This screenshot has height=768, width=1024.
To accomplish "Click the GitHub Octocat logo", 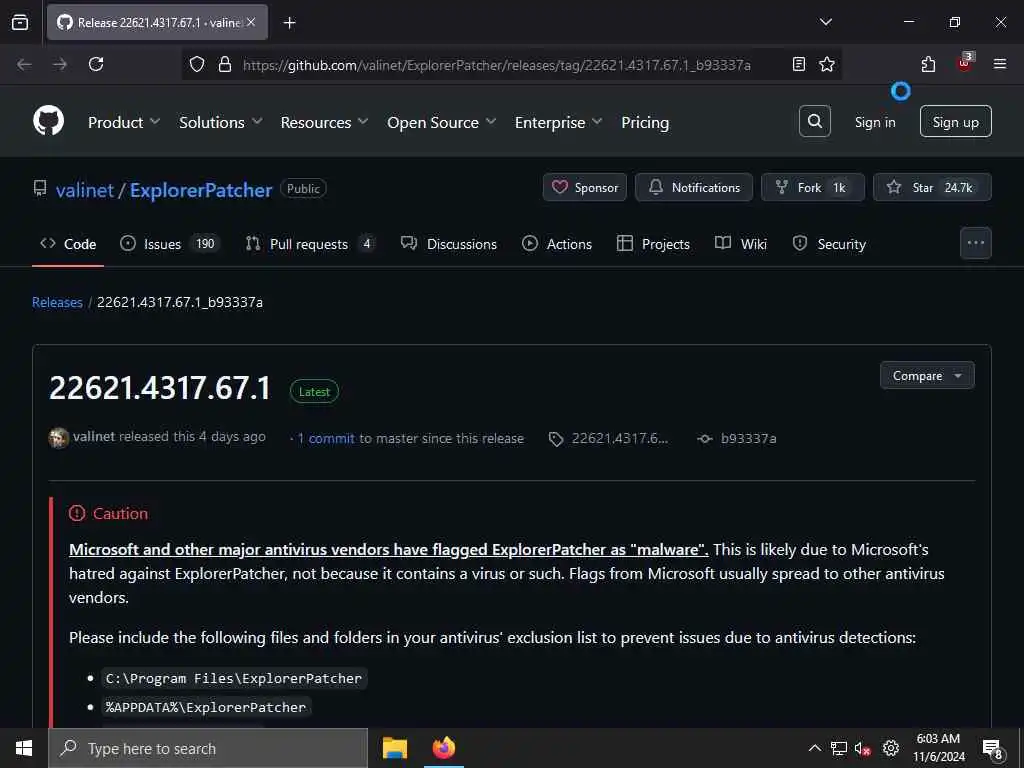I will 48,121.
